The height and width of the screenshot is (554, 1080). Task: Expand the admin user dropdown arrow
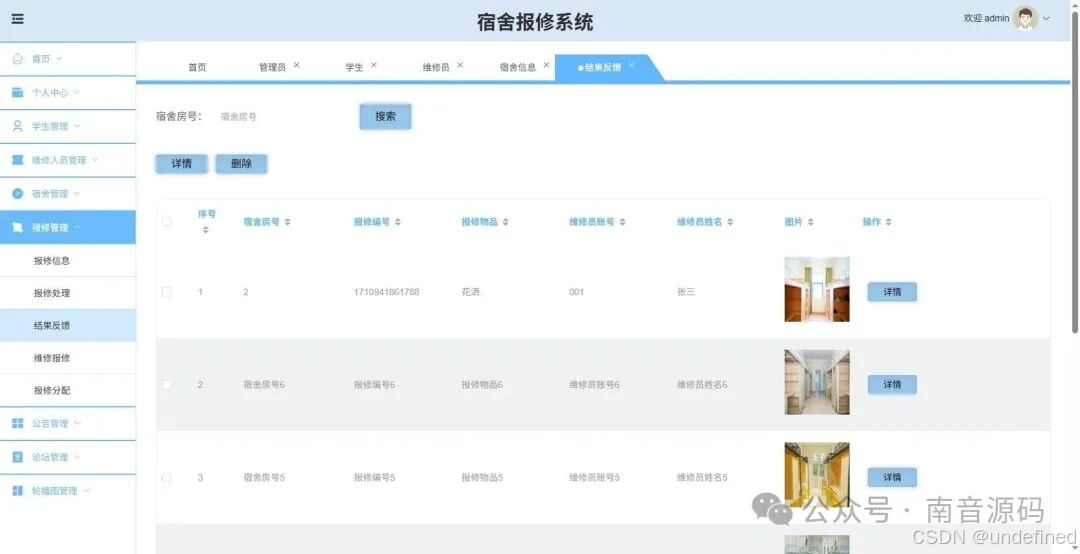pos(1046,19)
